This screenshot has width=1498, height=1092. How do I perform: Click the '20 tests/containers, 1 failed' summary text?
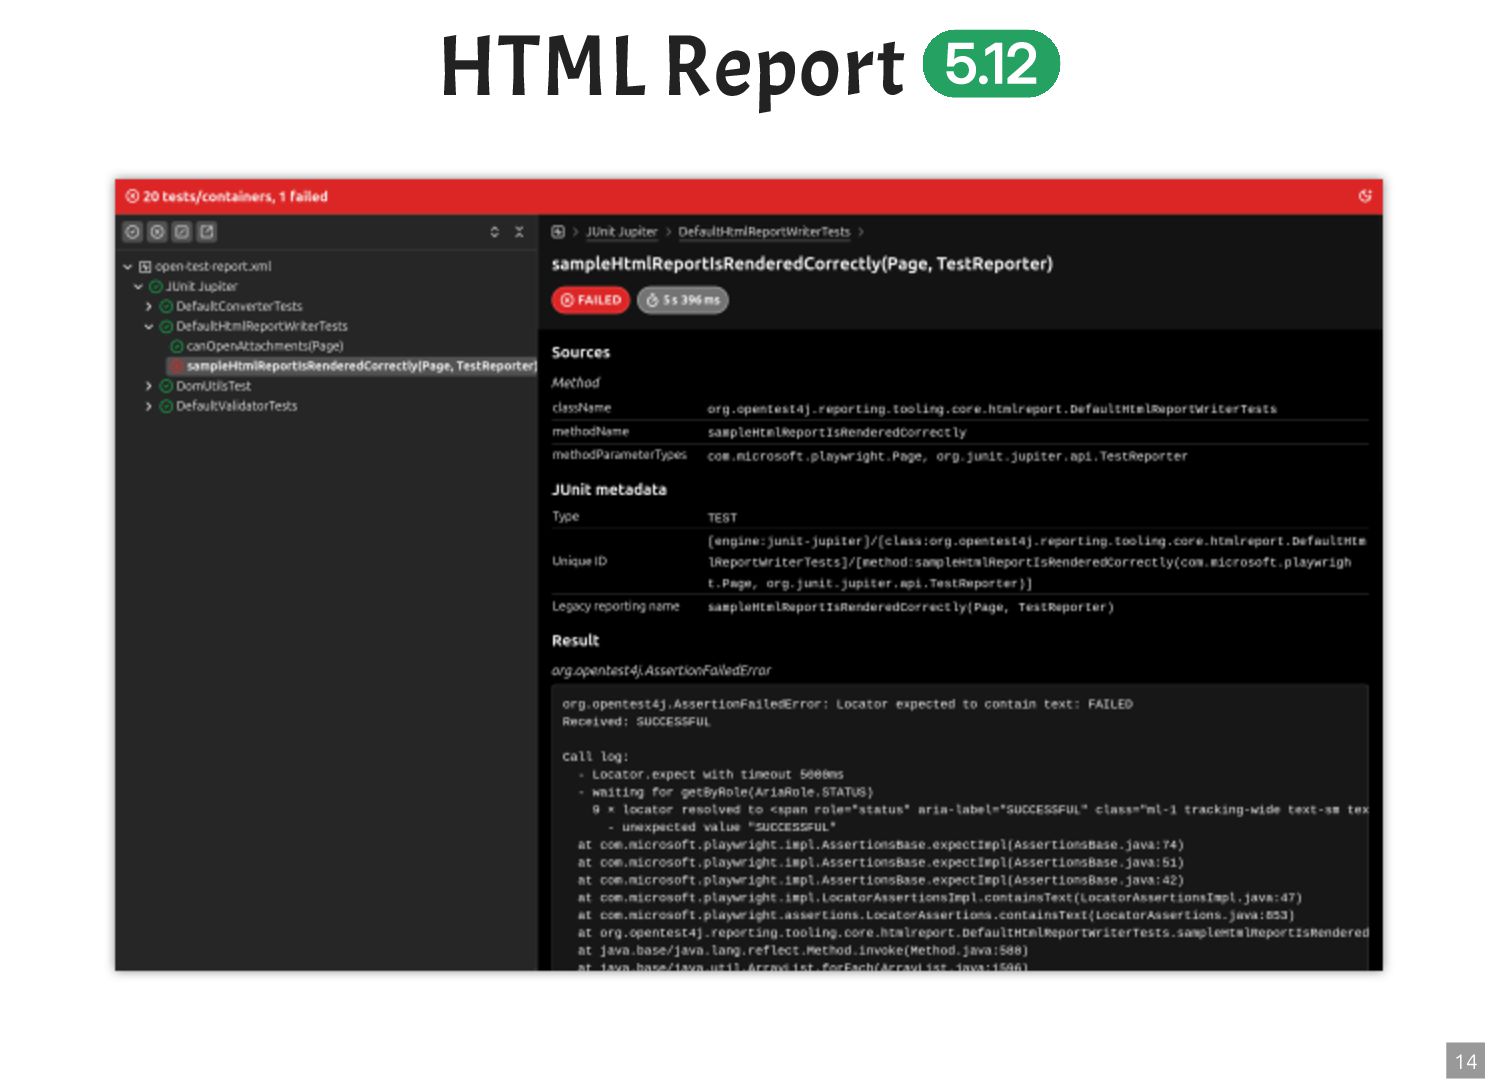pyautogui.click(x=235, y=196)
